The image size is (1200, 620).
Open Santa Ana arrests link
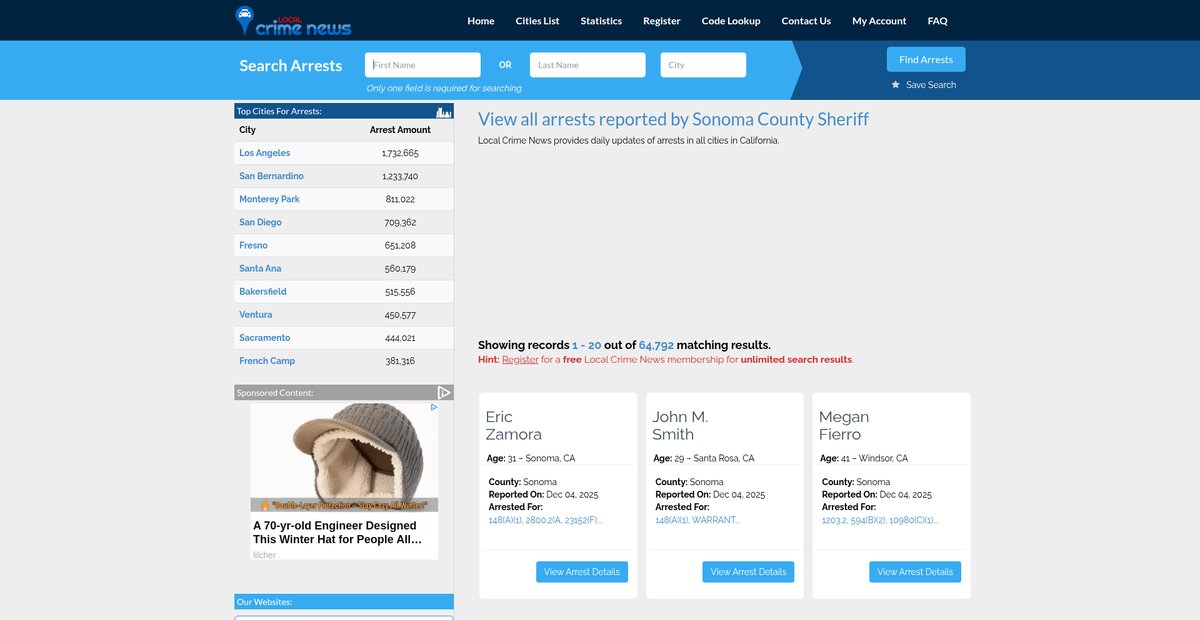click(x=260, y=268)
